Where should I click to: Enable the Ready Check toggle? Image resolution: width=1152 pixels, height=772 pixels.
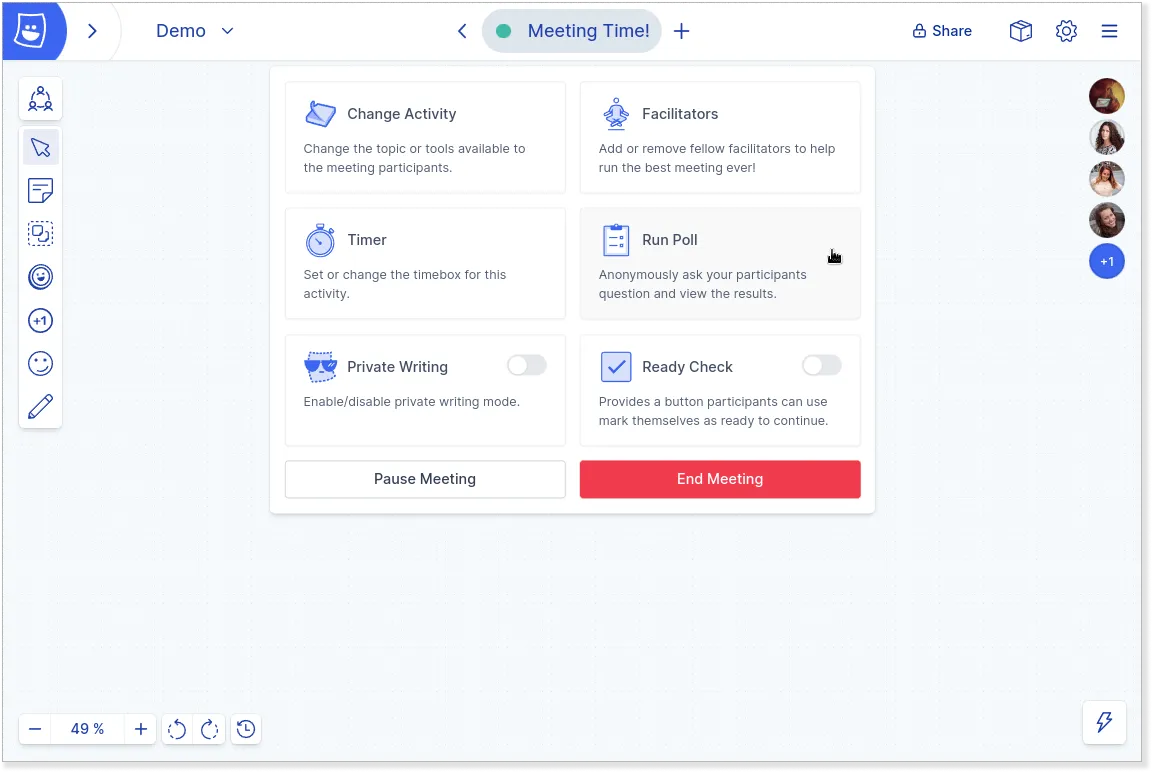(x=821, y=366)
